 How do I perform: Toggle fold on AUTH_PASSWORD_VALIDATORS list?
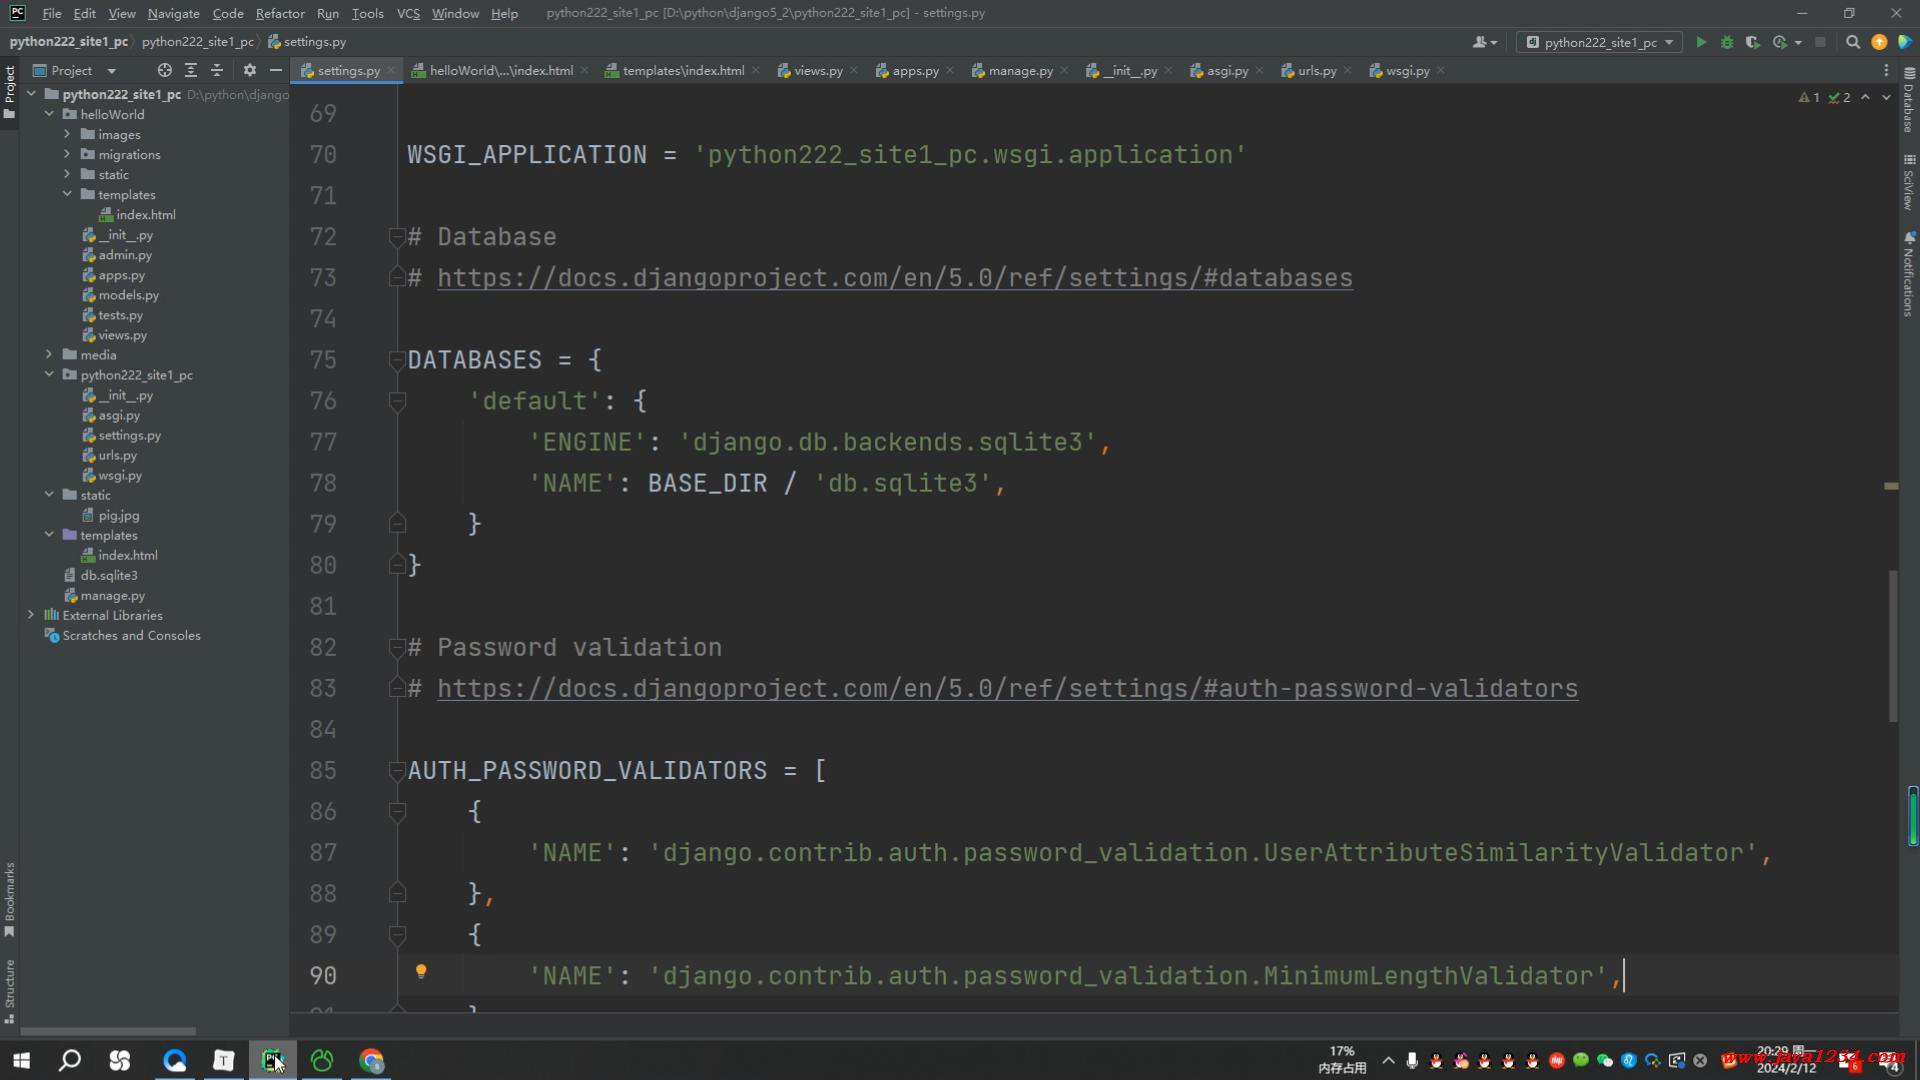(x=397, y=771)
